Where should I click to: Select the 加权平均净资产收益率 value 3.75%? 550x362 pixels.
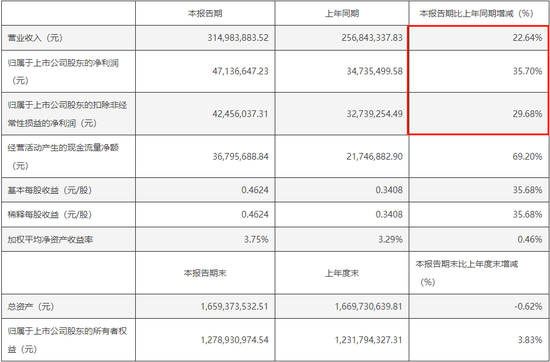pyautogui.click(x=256, y=239)
